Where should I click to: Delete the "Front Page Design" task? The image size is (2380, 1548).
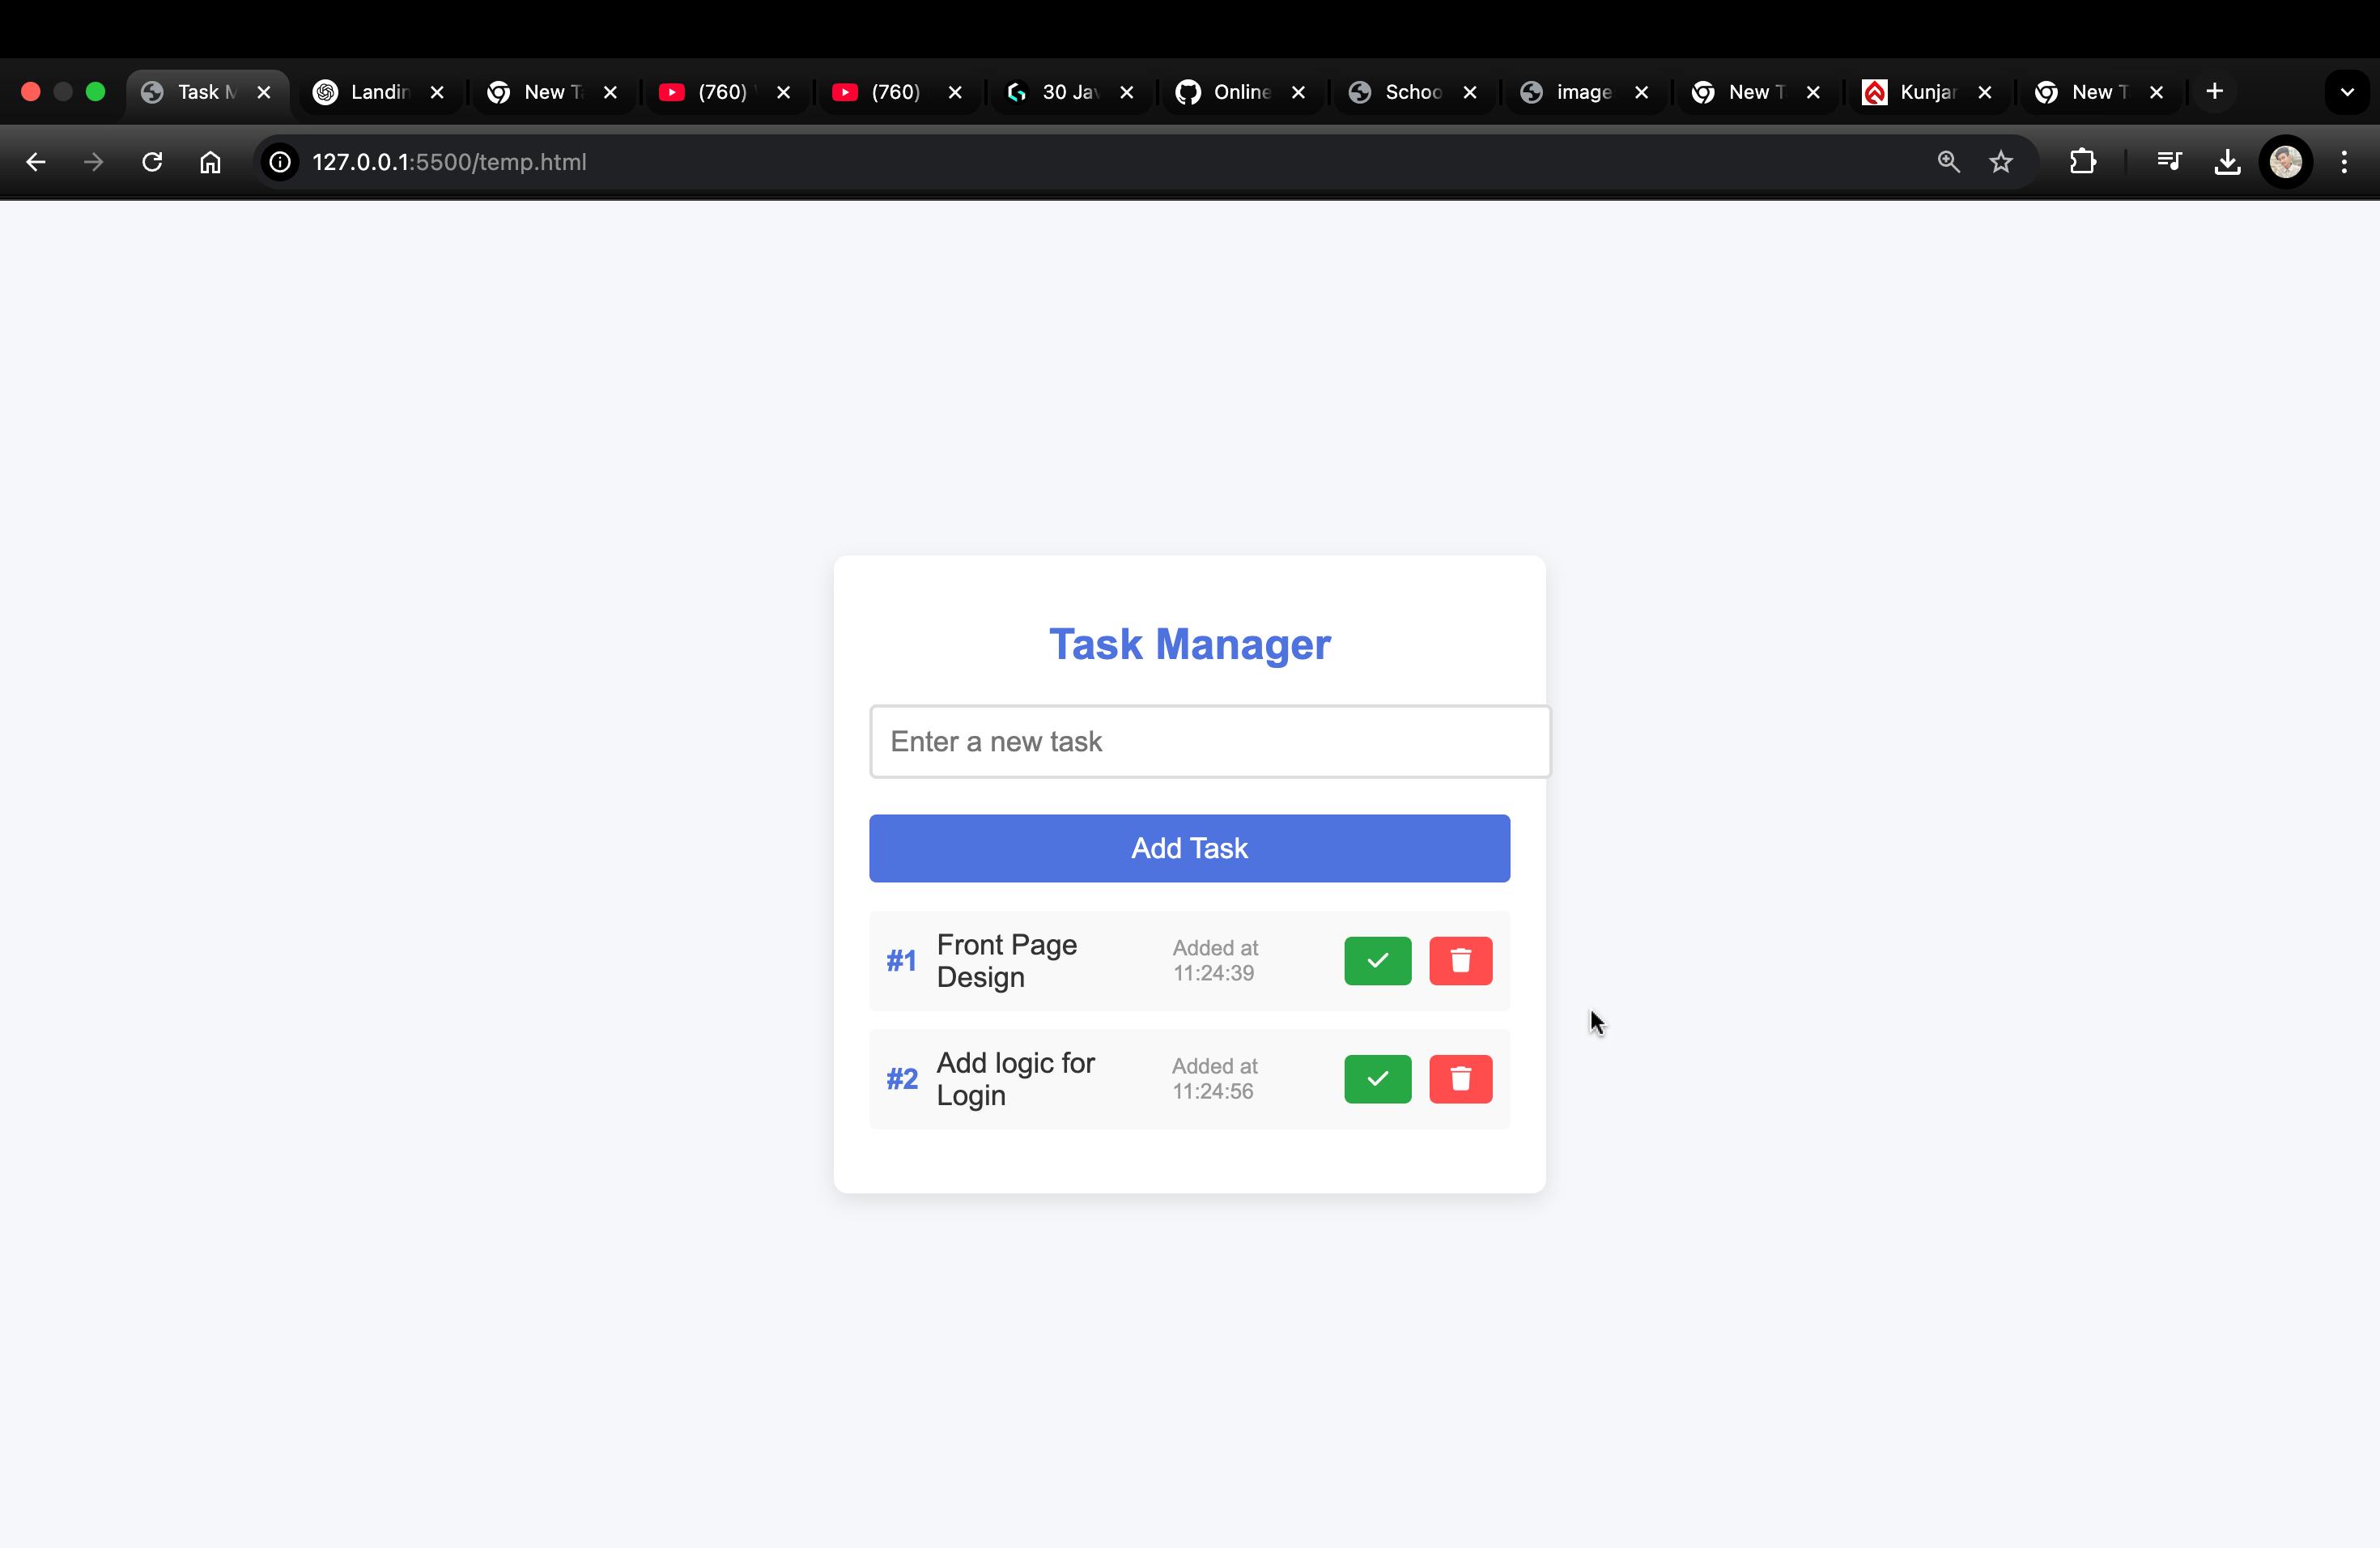pyautogui.click(x=1460, y=961)
